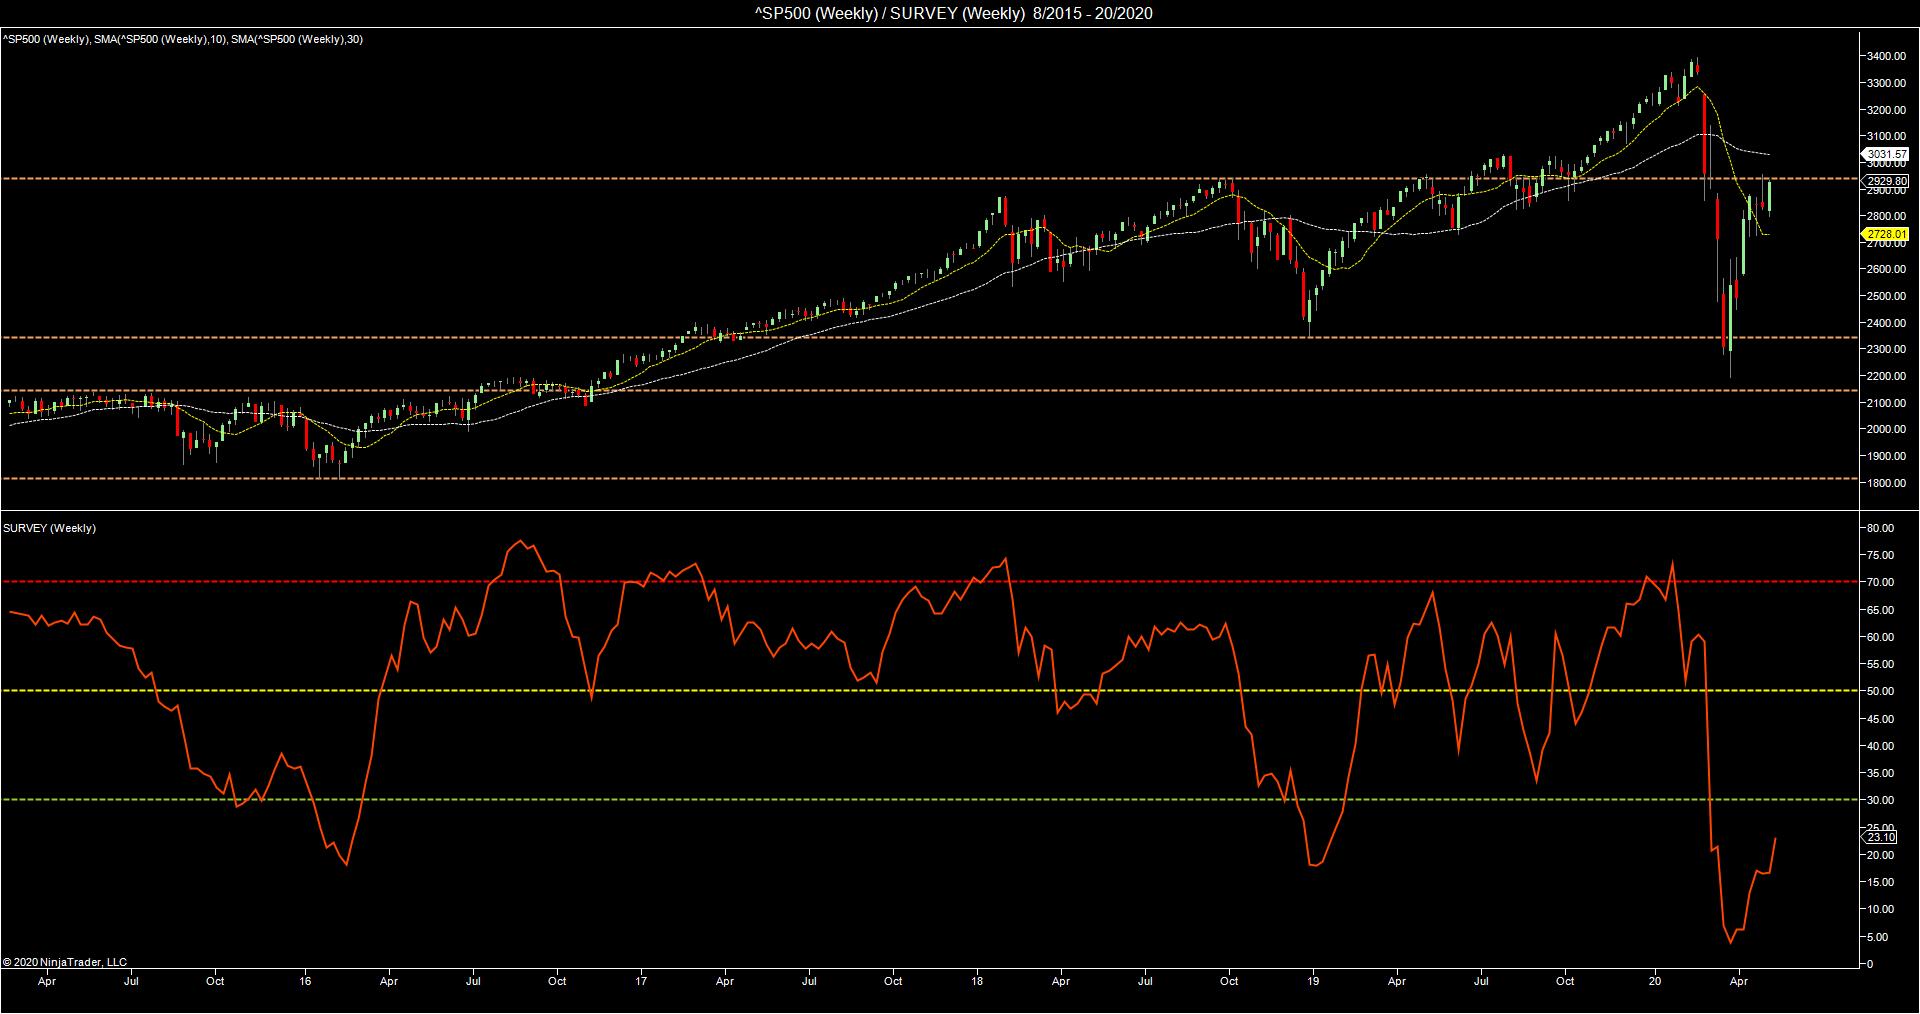Click the 2500.00 price axis label

click(1884, 297)
